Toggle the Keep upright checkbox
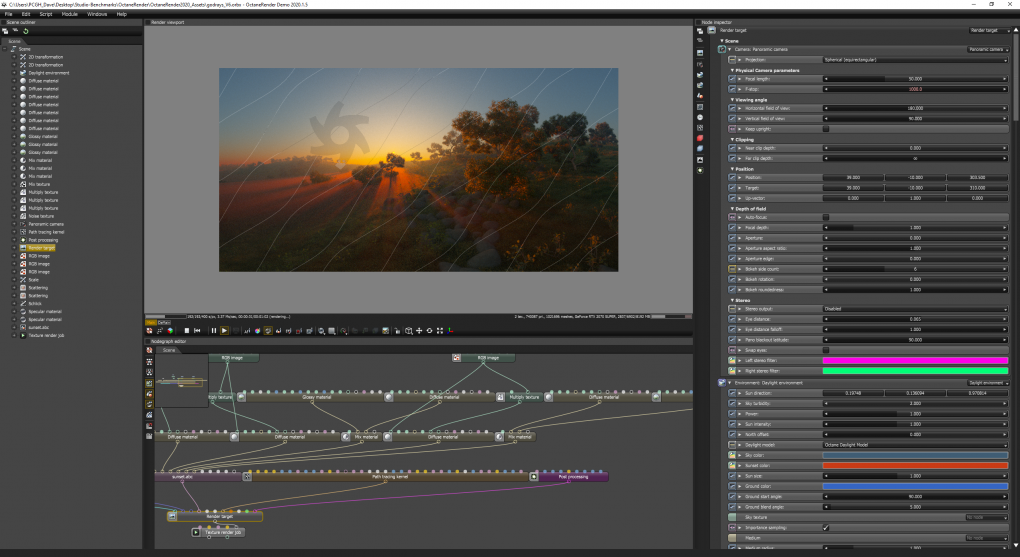The image size is (1020, 557). (x=826, y=129)
